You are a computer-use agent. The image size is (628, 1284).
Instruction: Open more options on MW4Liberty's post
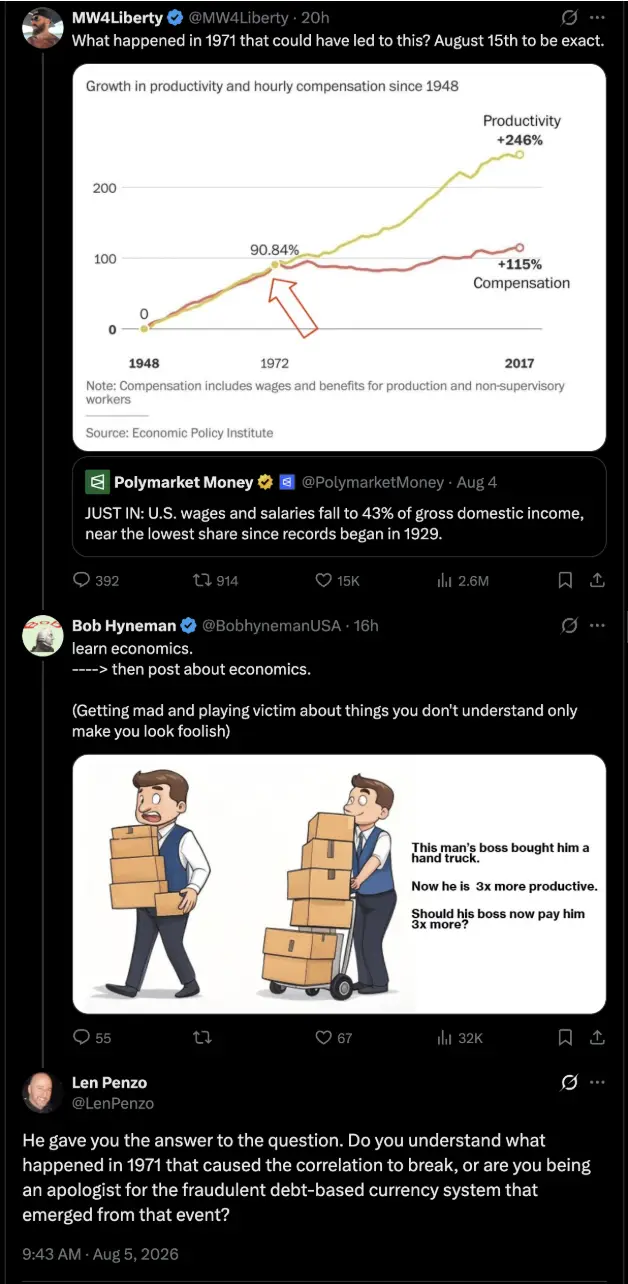[x=597, y=18]
